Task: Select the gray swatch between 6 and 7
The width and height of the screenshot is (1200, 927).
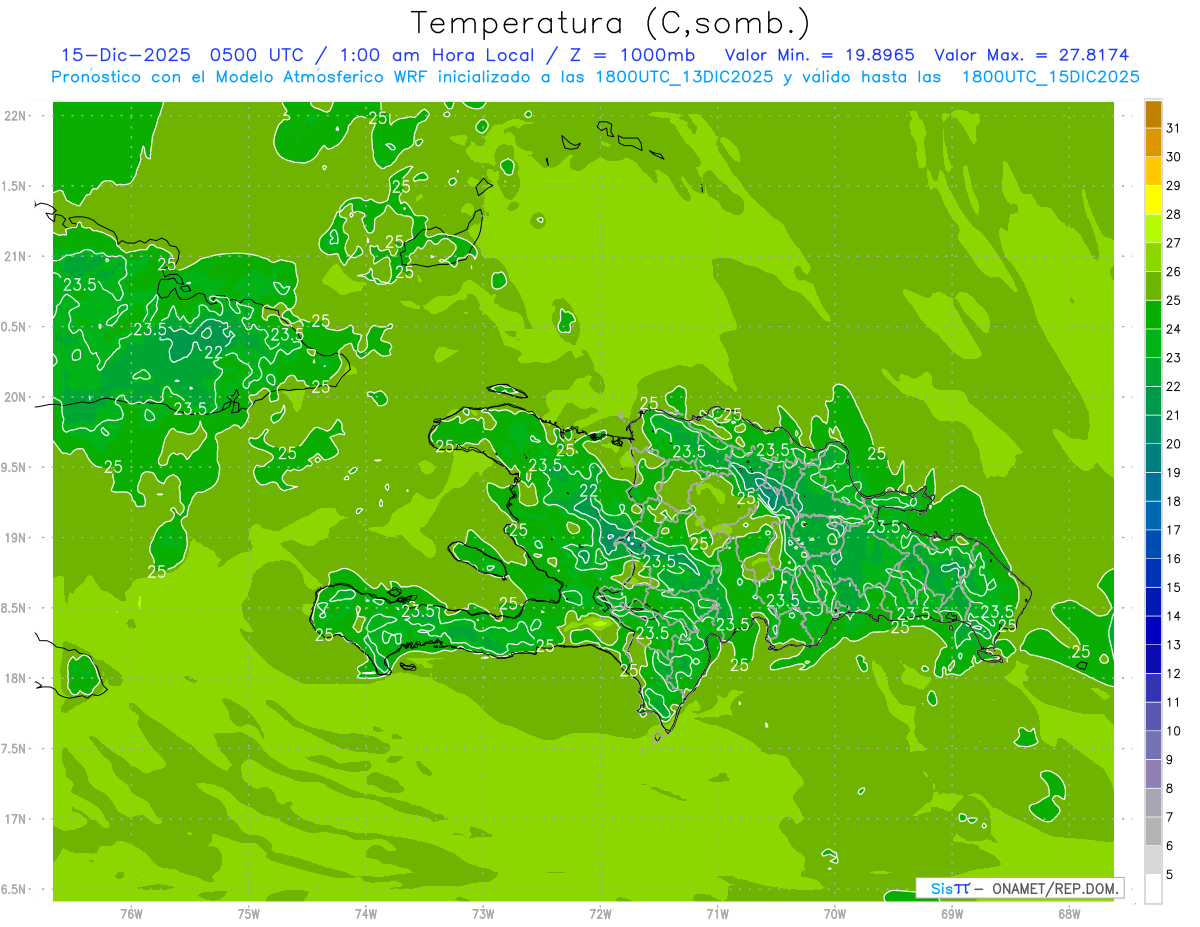Action: coord(1153,831)
